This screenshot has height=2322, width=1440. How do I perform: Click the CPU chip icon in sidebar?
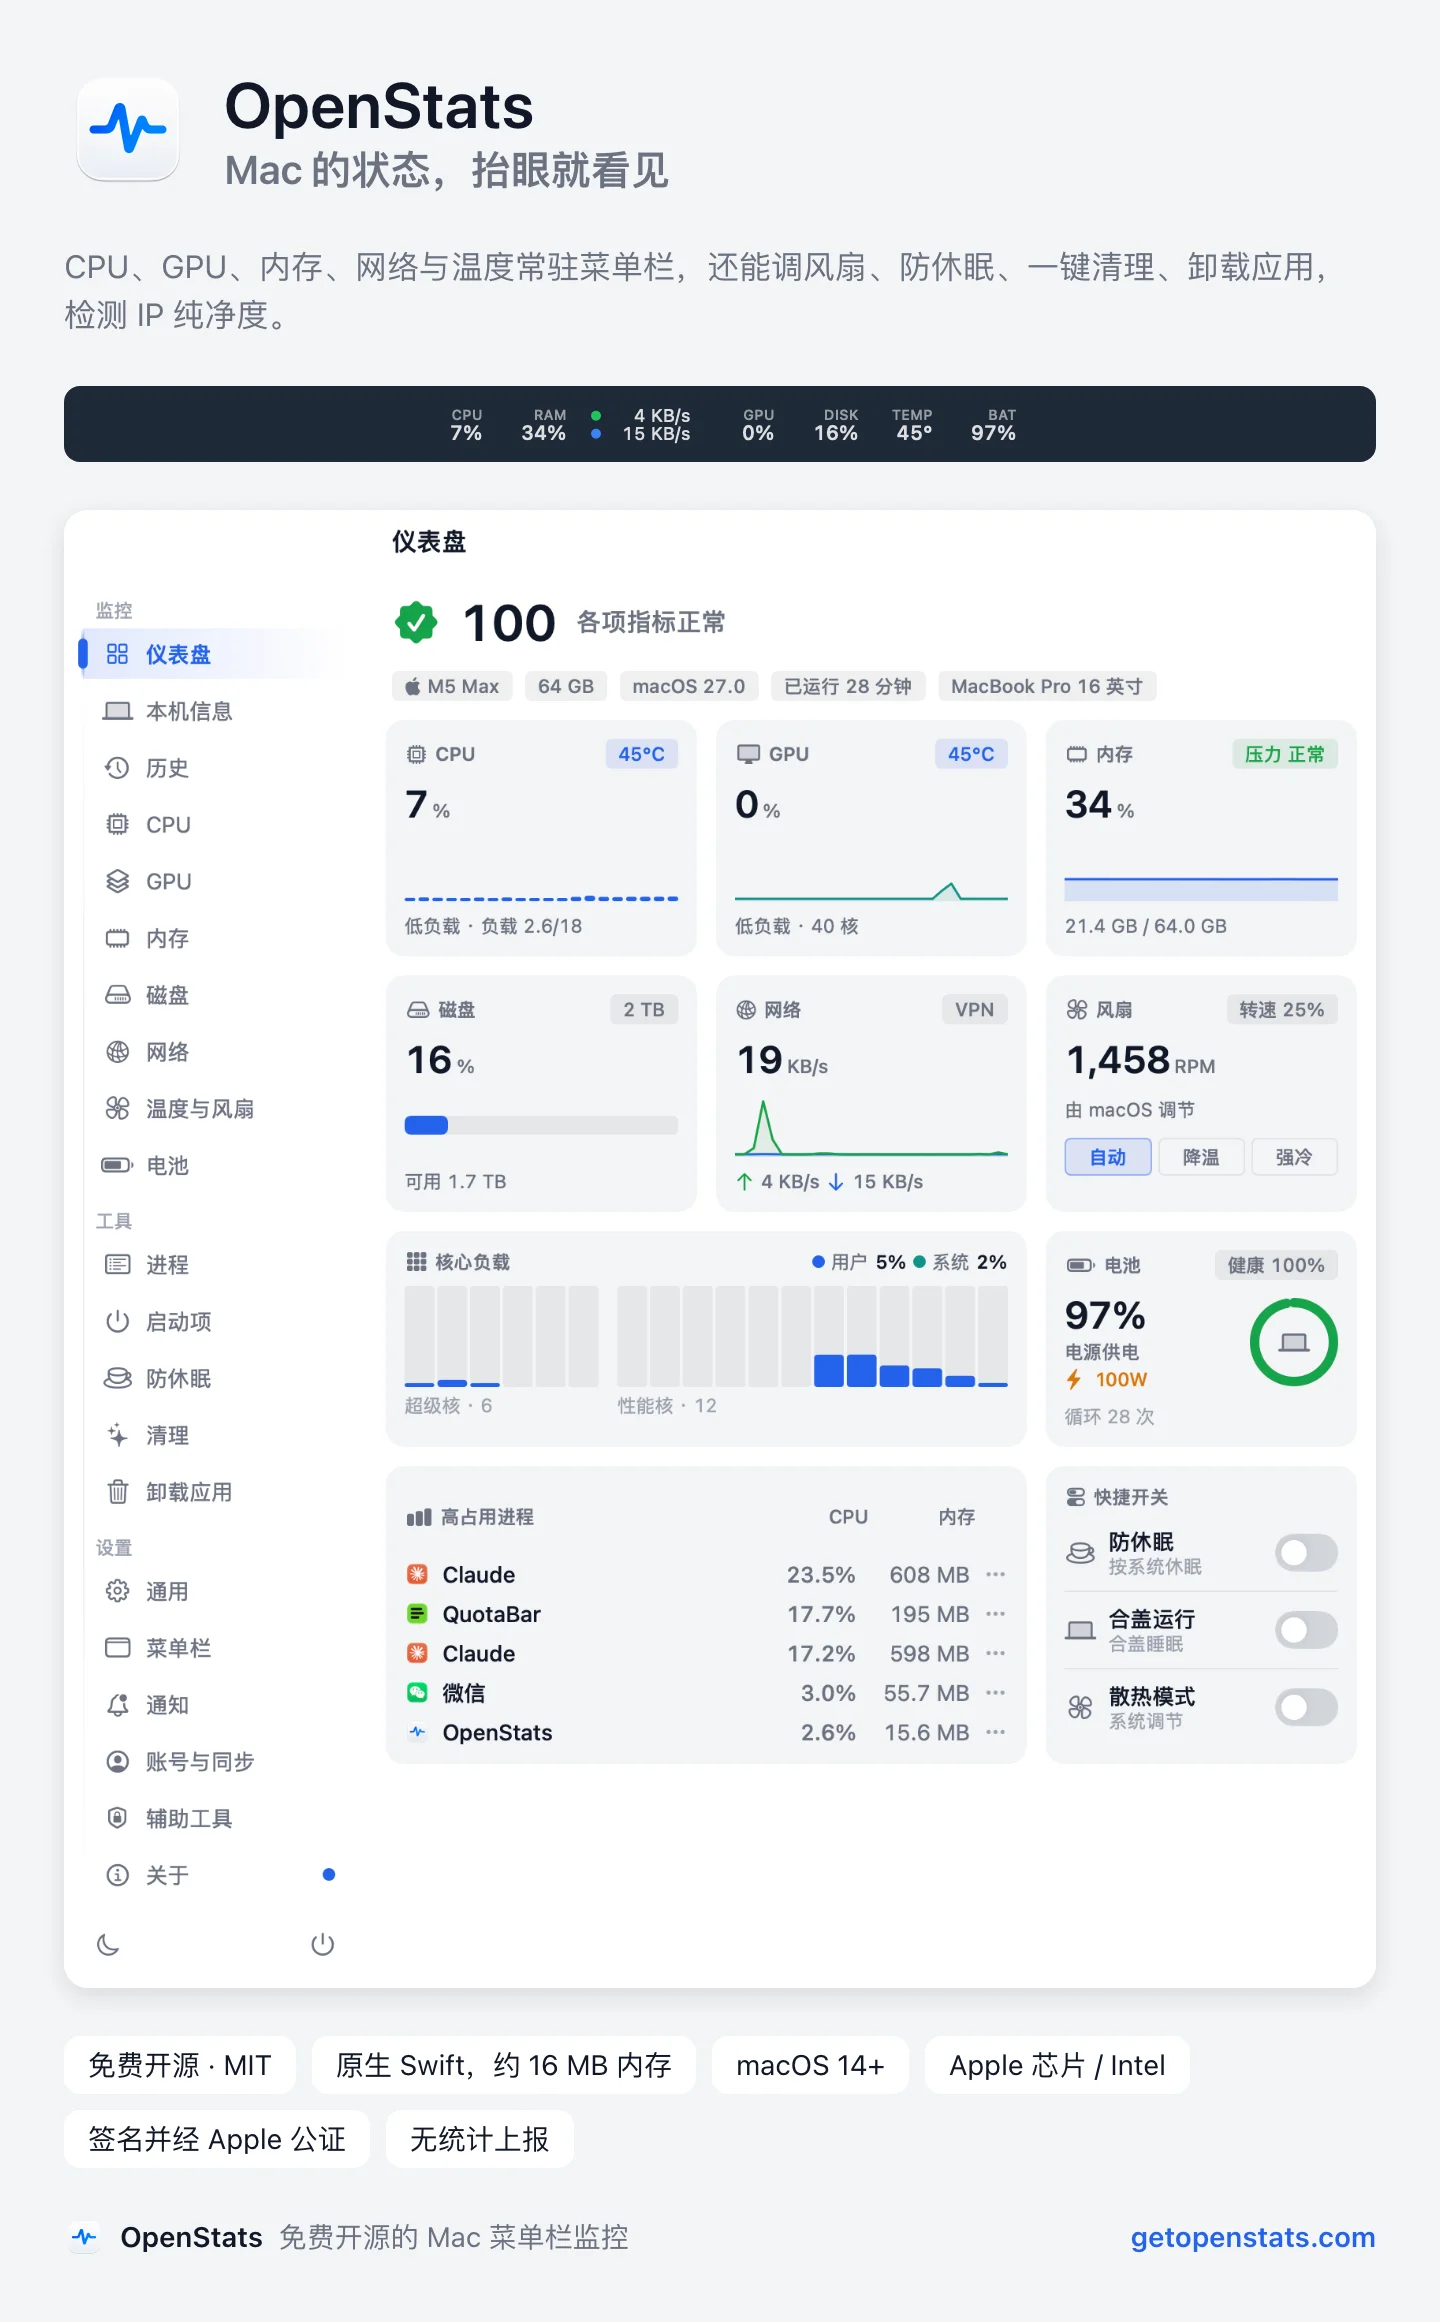(117, 824)
